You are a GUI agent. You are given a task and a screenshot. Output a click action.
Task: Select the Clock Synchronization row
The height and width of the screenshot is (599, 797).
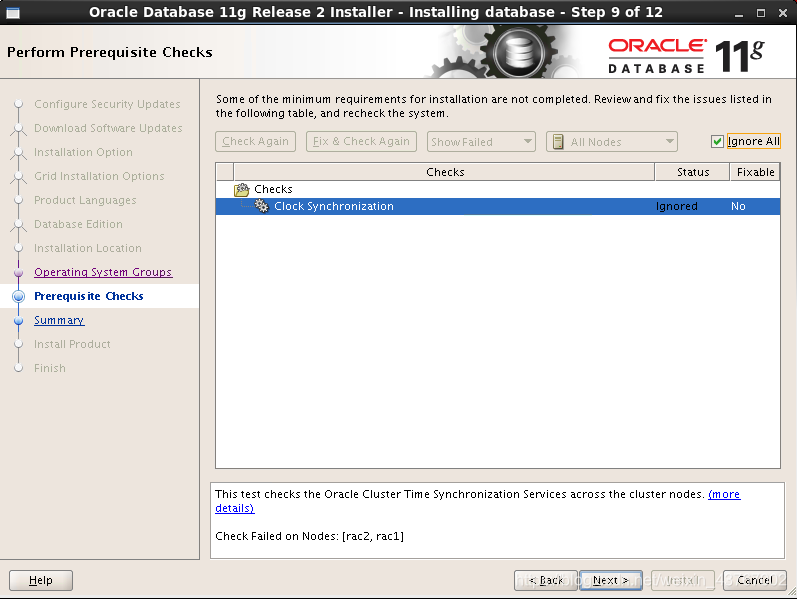point(498,206)
